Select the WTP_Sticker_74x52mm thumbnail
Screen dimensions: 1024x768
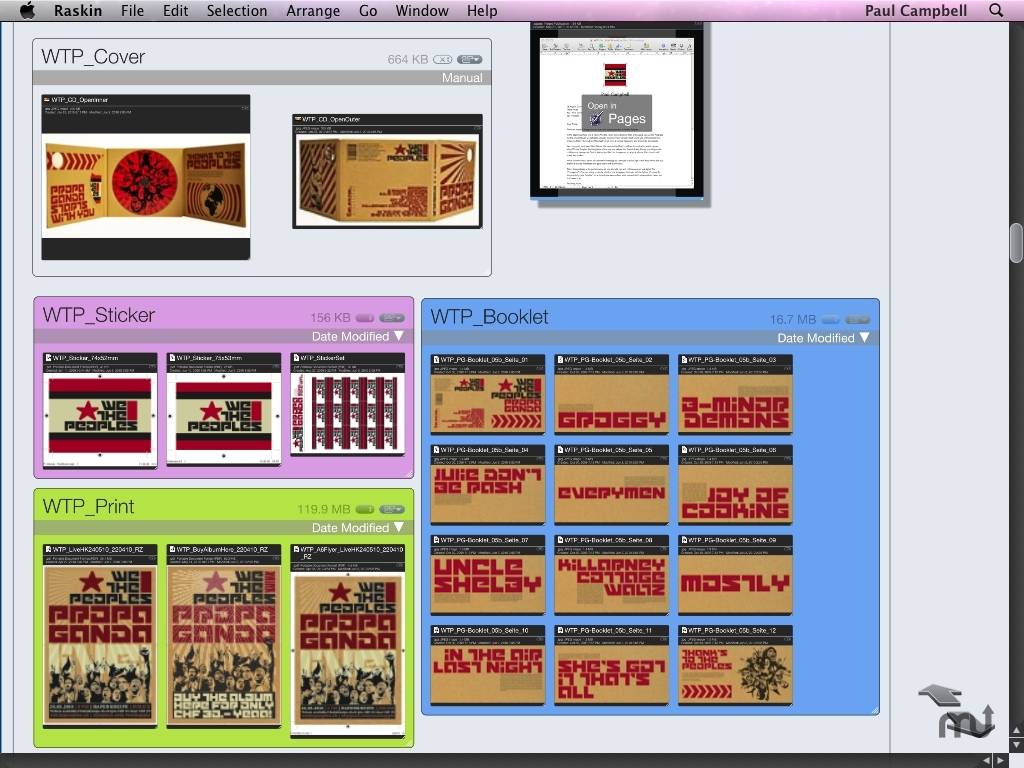point(100,410)
